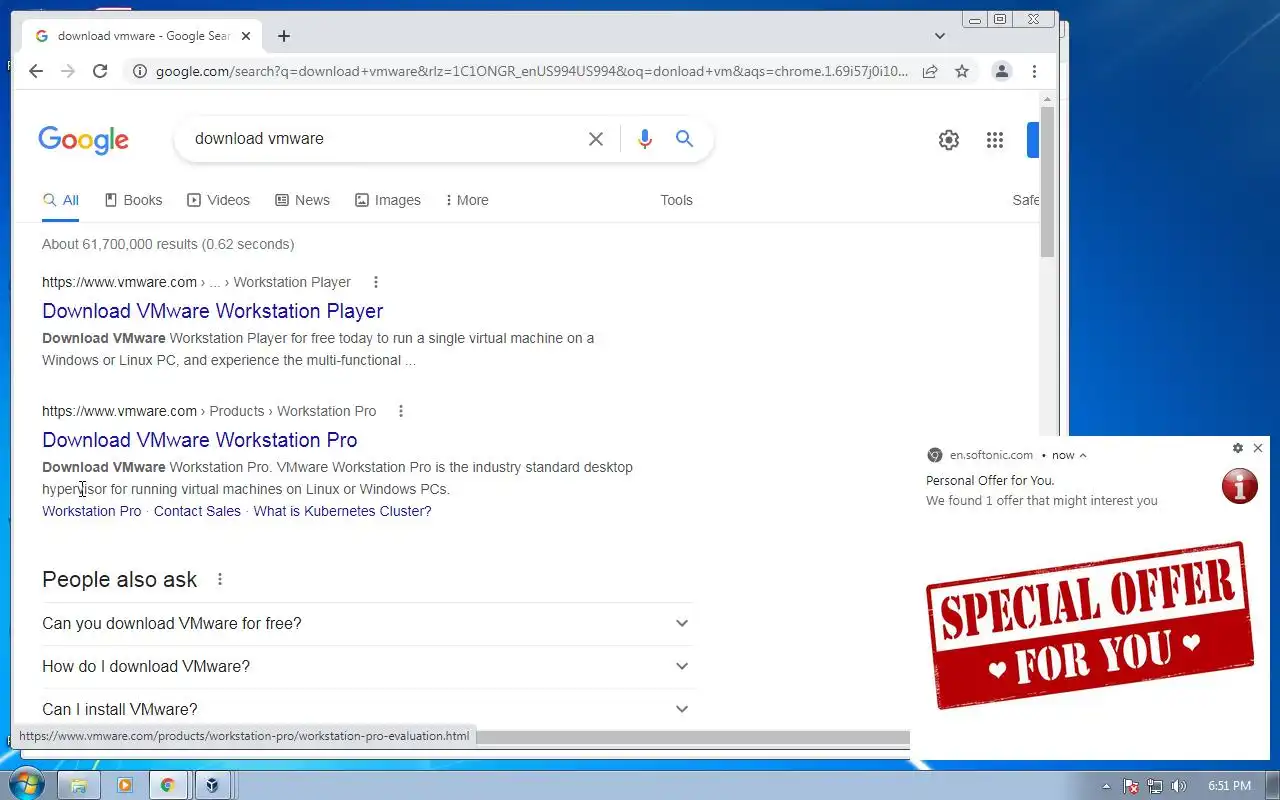Open the search Tools options

coord(676,200)
